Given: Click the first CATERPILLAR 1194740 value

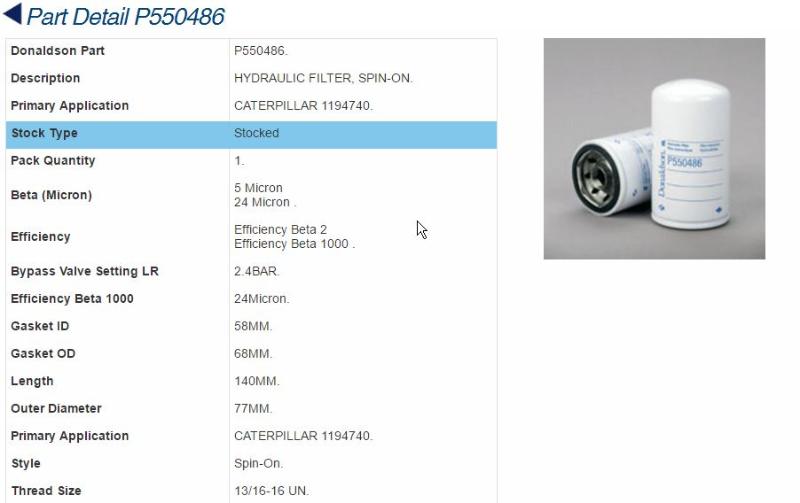Looking at the screenshot, I should tap(303, 106).
